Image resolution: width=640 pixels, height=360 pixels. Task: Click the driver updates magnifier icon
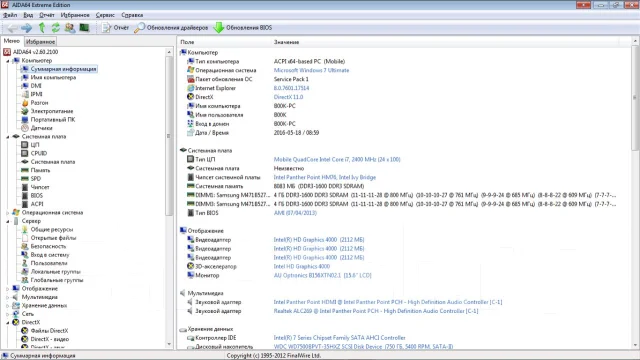coord(140,28)
